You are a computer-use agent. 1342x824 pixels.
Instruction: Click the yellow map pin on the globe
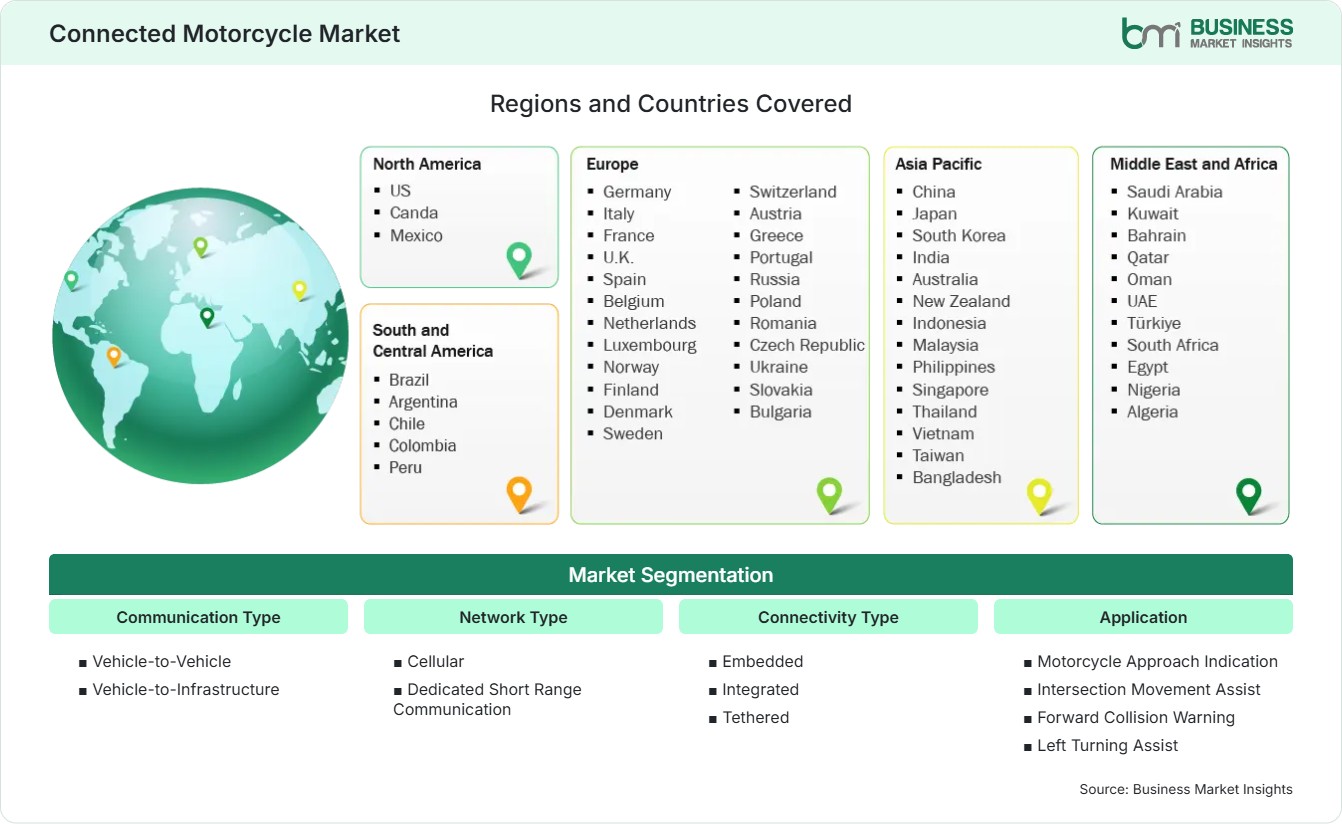click(299, 289)
